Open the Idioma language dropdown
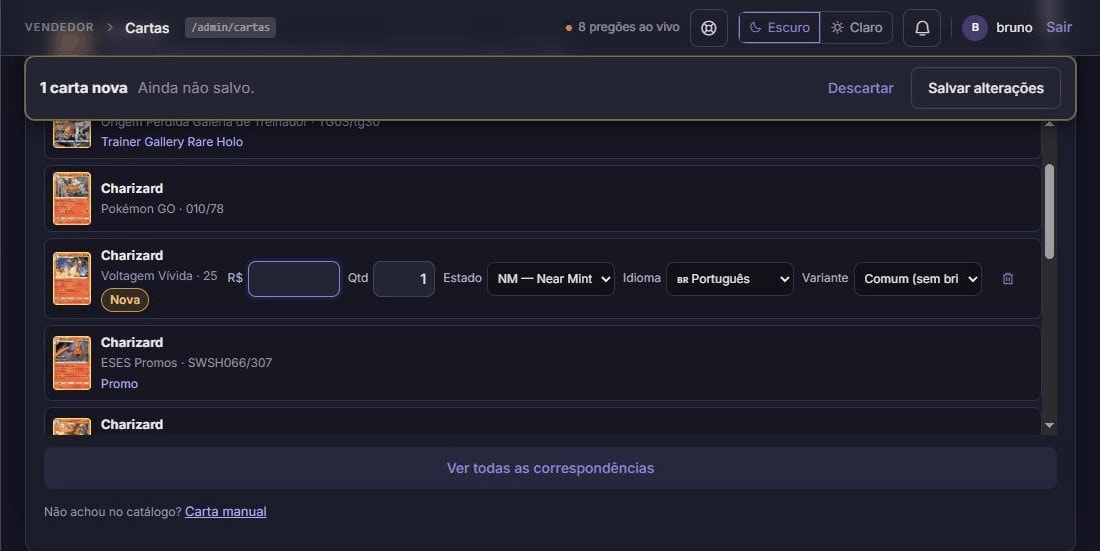 point(730,279)
